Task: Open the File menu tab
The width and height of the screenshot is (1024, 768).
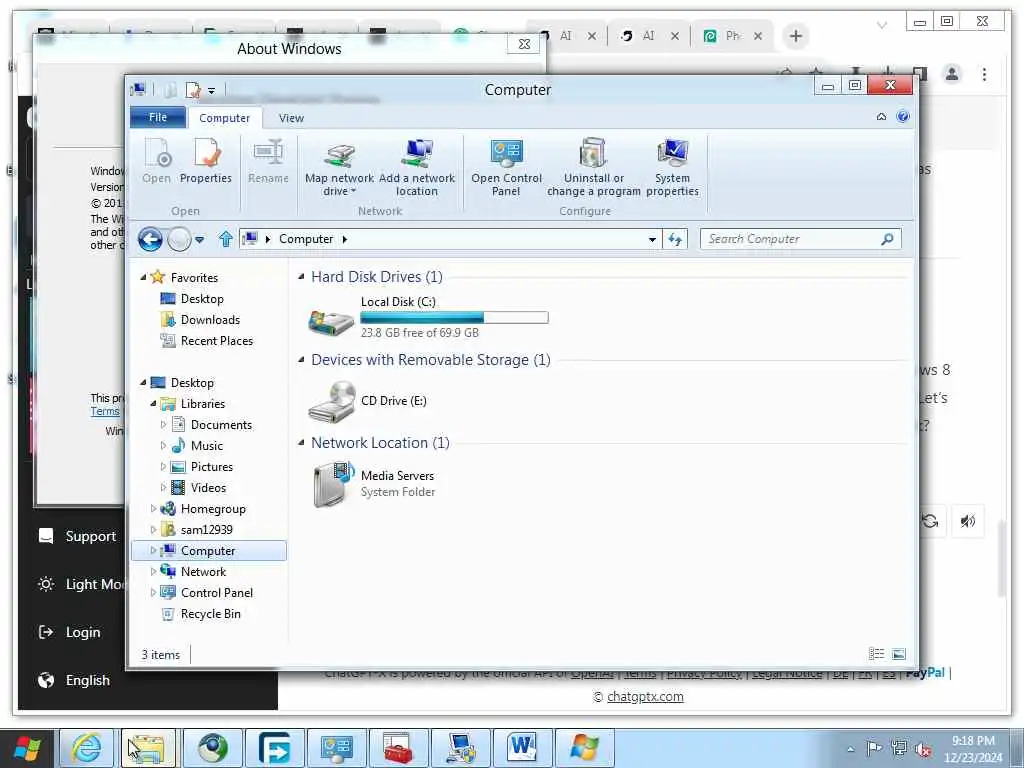Action: (158, 118)
